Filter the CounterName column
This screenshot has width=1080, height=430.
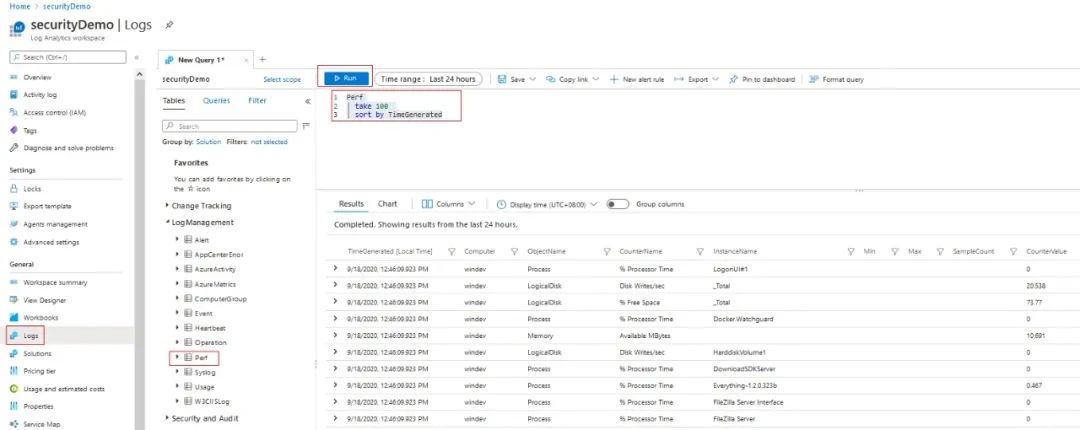[x=700, y=252]
